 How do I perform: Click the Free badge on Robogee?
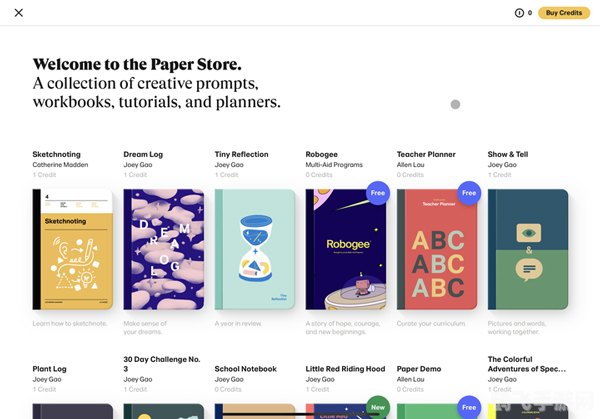coord(377,193)
